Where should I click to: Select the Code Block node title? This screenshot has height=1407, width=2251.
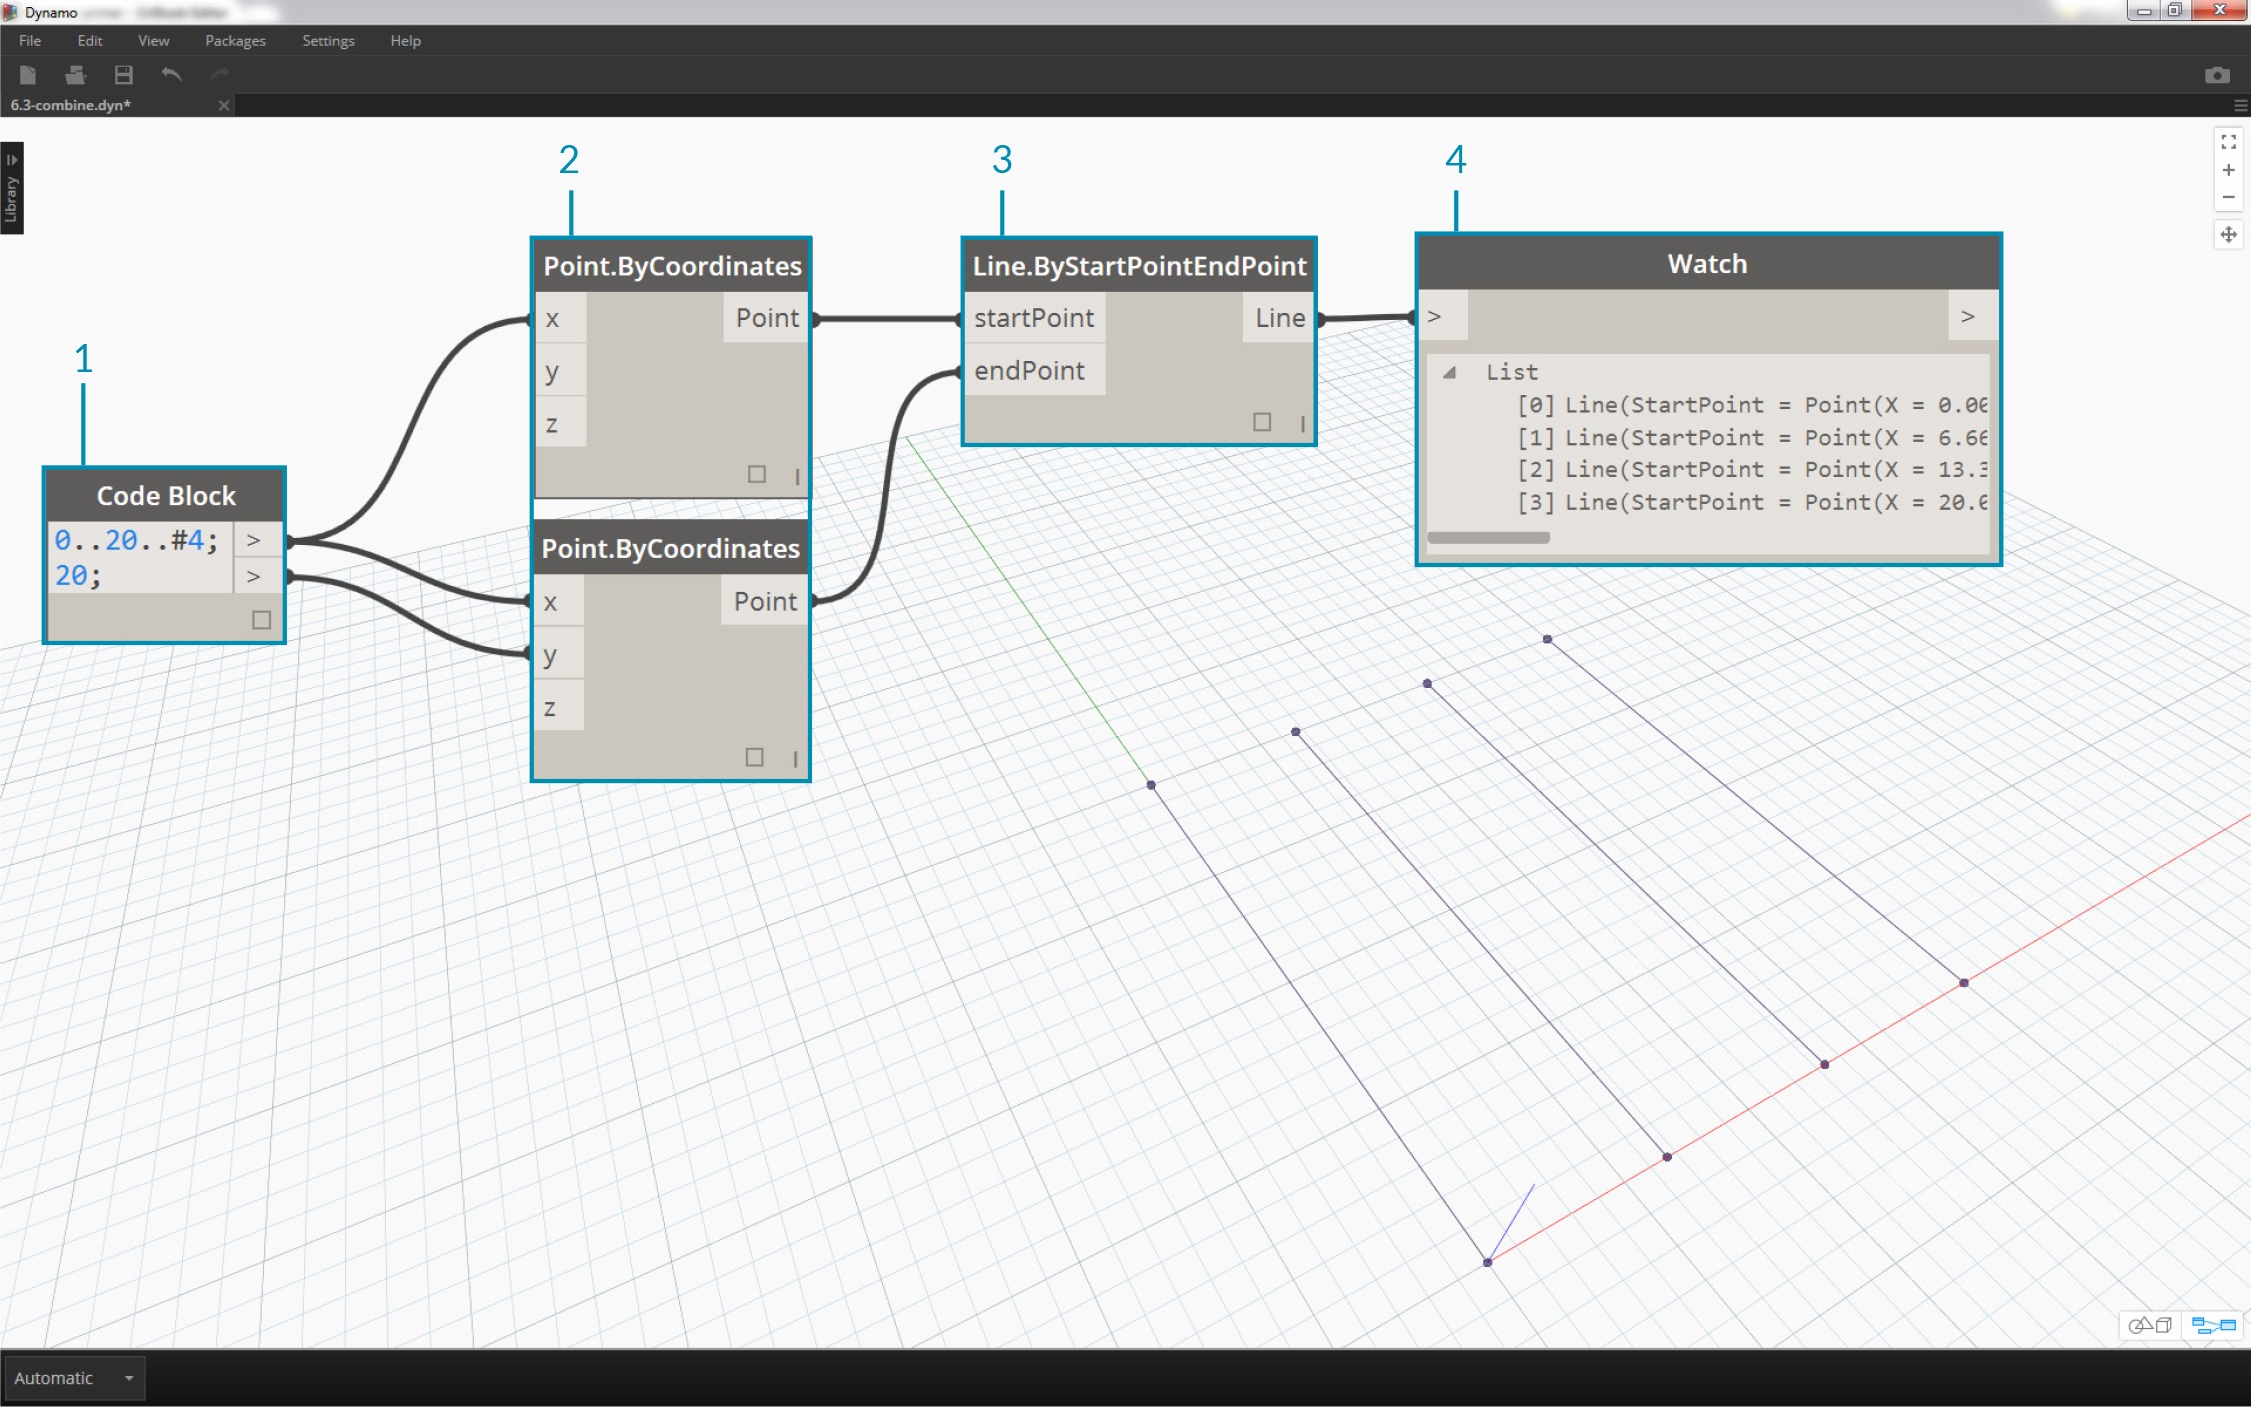(x=166, y=496)
